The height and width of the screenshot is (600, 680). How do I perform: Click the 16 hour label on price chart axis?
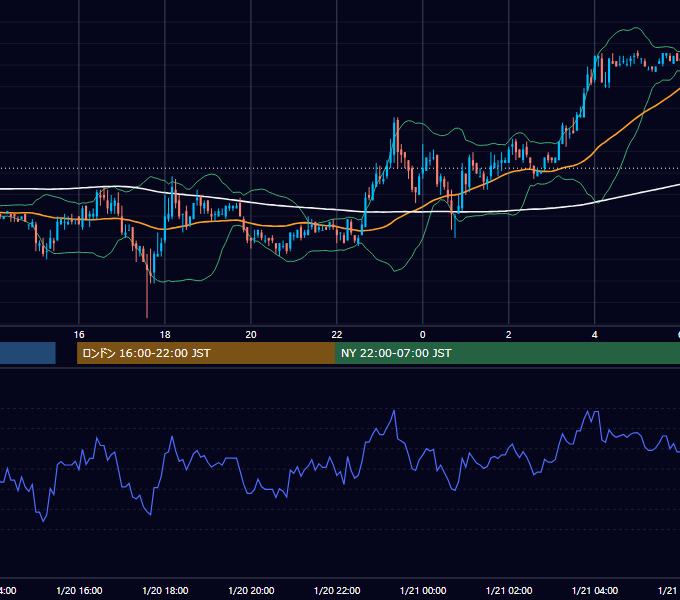79,335
